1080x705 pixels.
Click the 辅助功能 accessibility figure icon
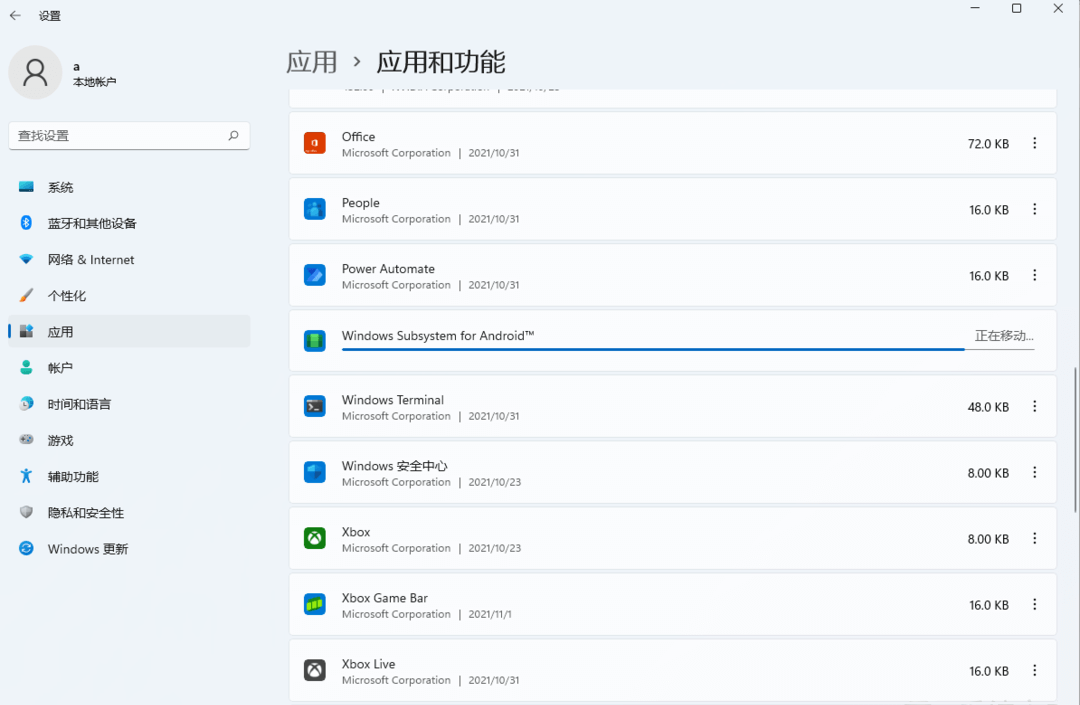(x=26, y=476)
